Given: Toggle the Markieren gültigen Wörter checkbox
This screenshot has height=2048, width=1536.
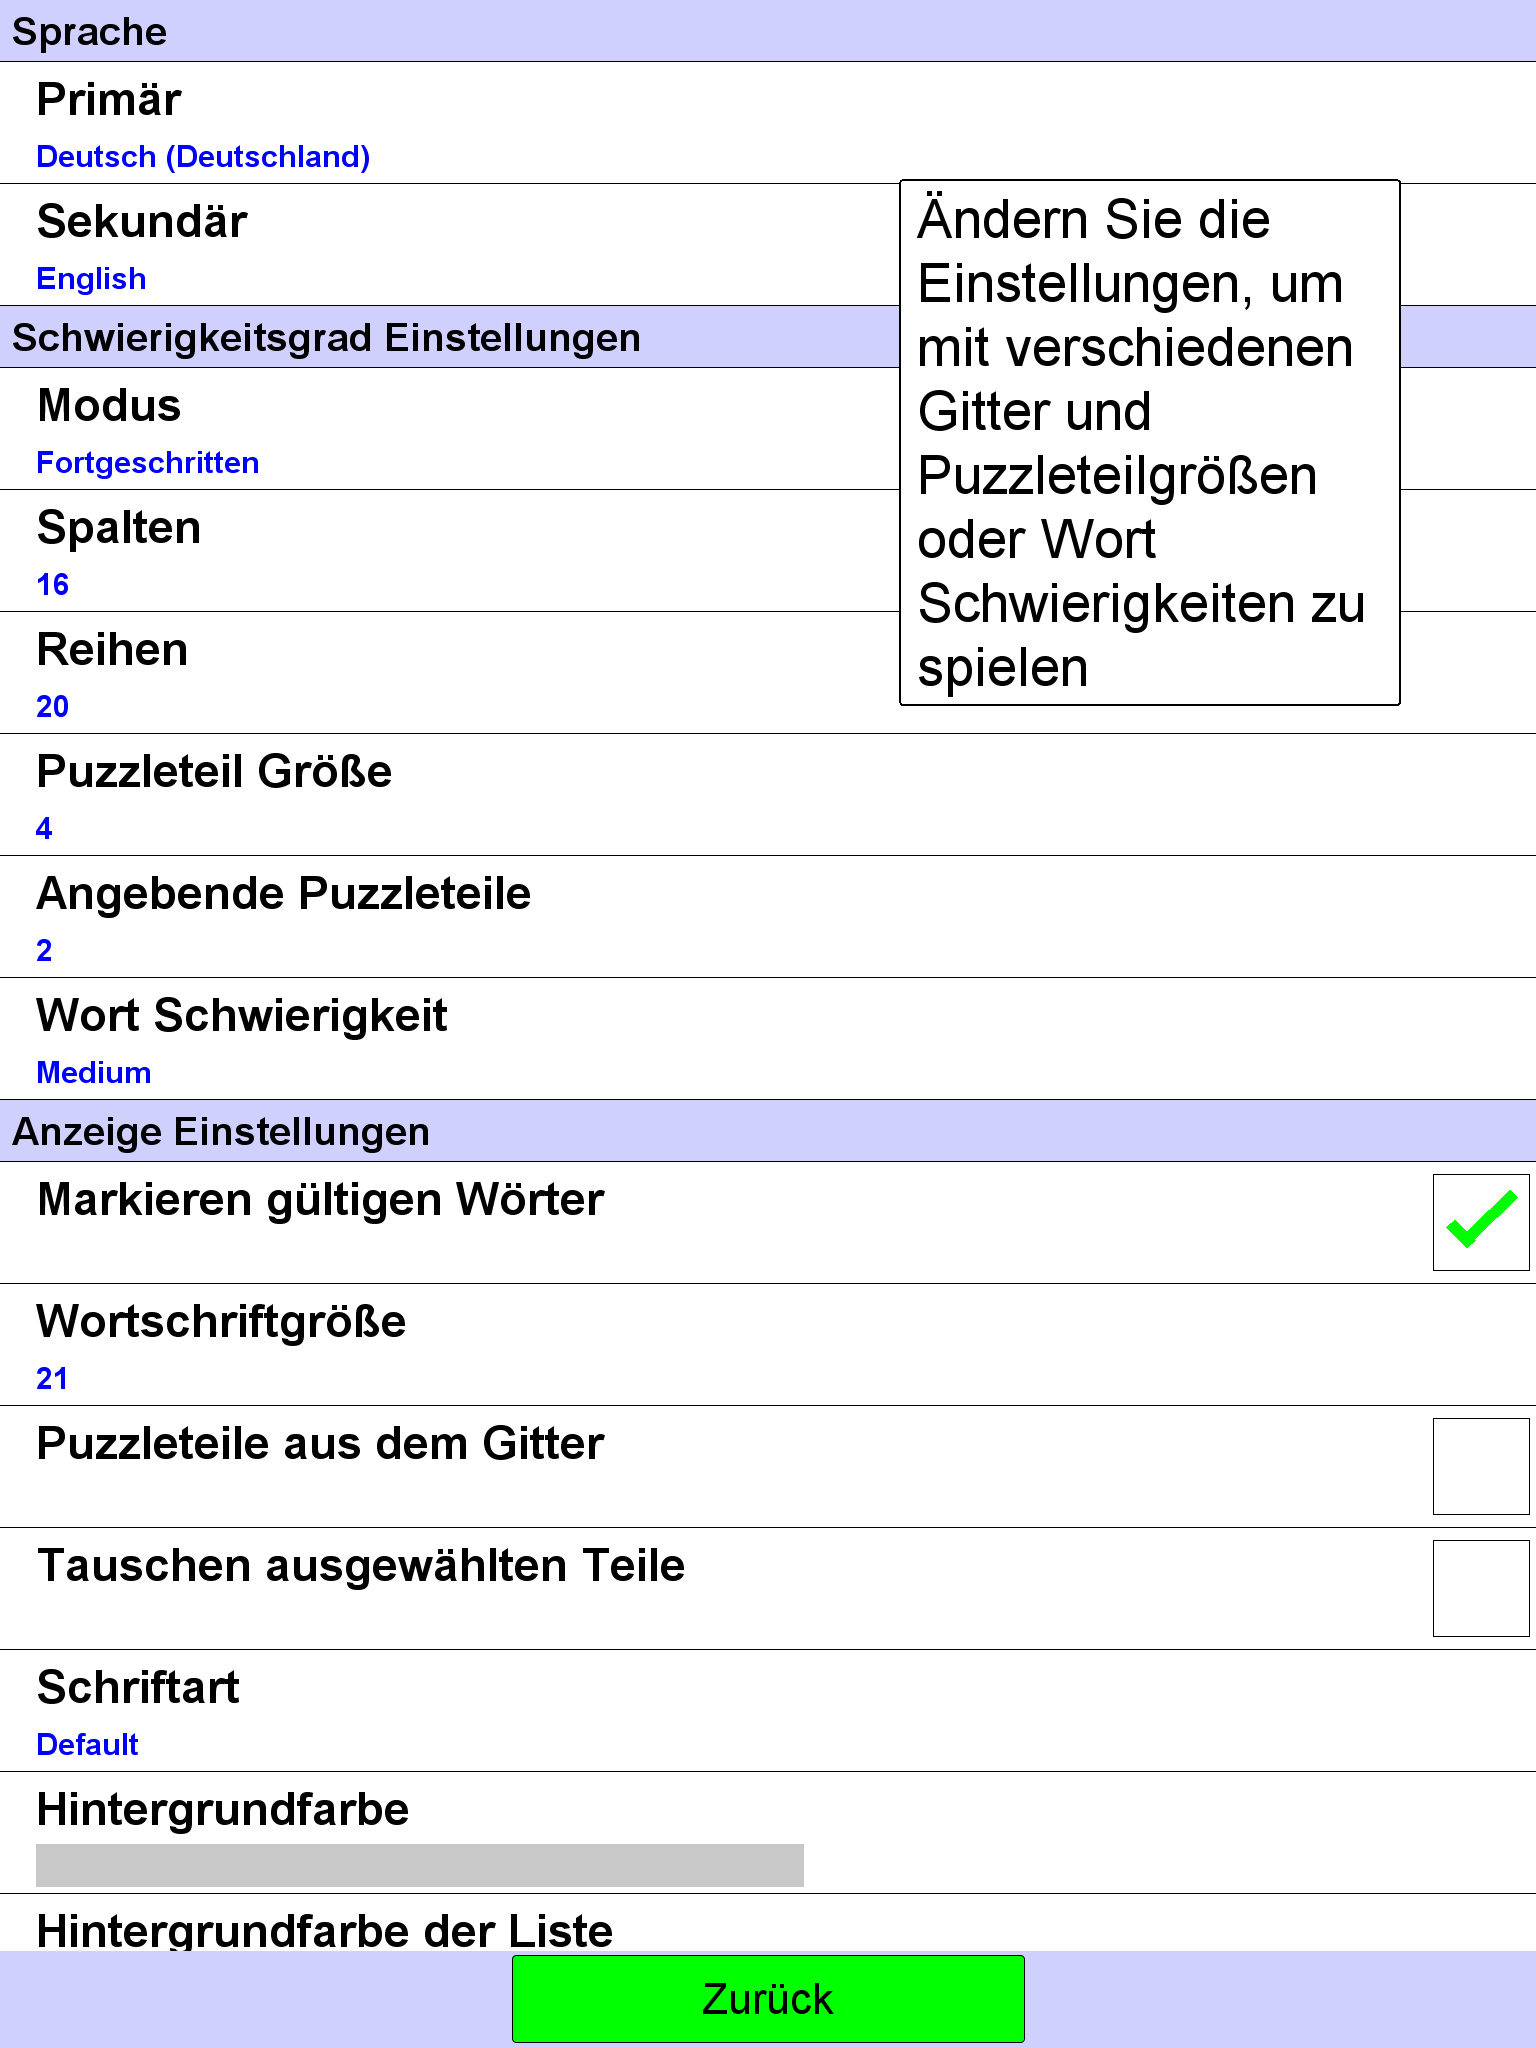Looking at the screenshot, I should (1481, 1222).
